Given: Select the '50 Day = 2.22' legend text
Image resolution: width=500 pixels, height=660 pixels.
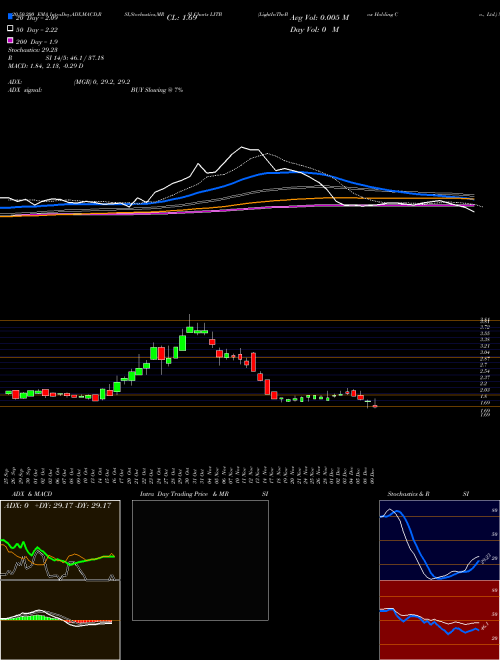Looking at the screenshot, I should tap(37, 30).
